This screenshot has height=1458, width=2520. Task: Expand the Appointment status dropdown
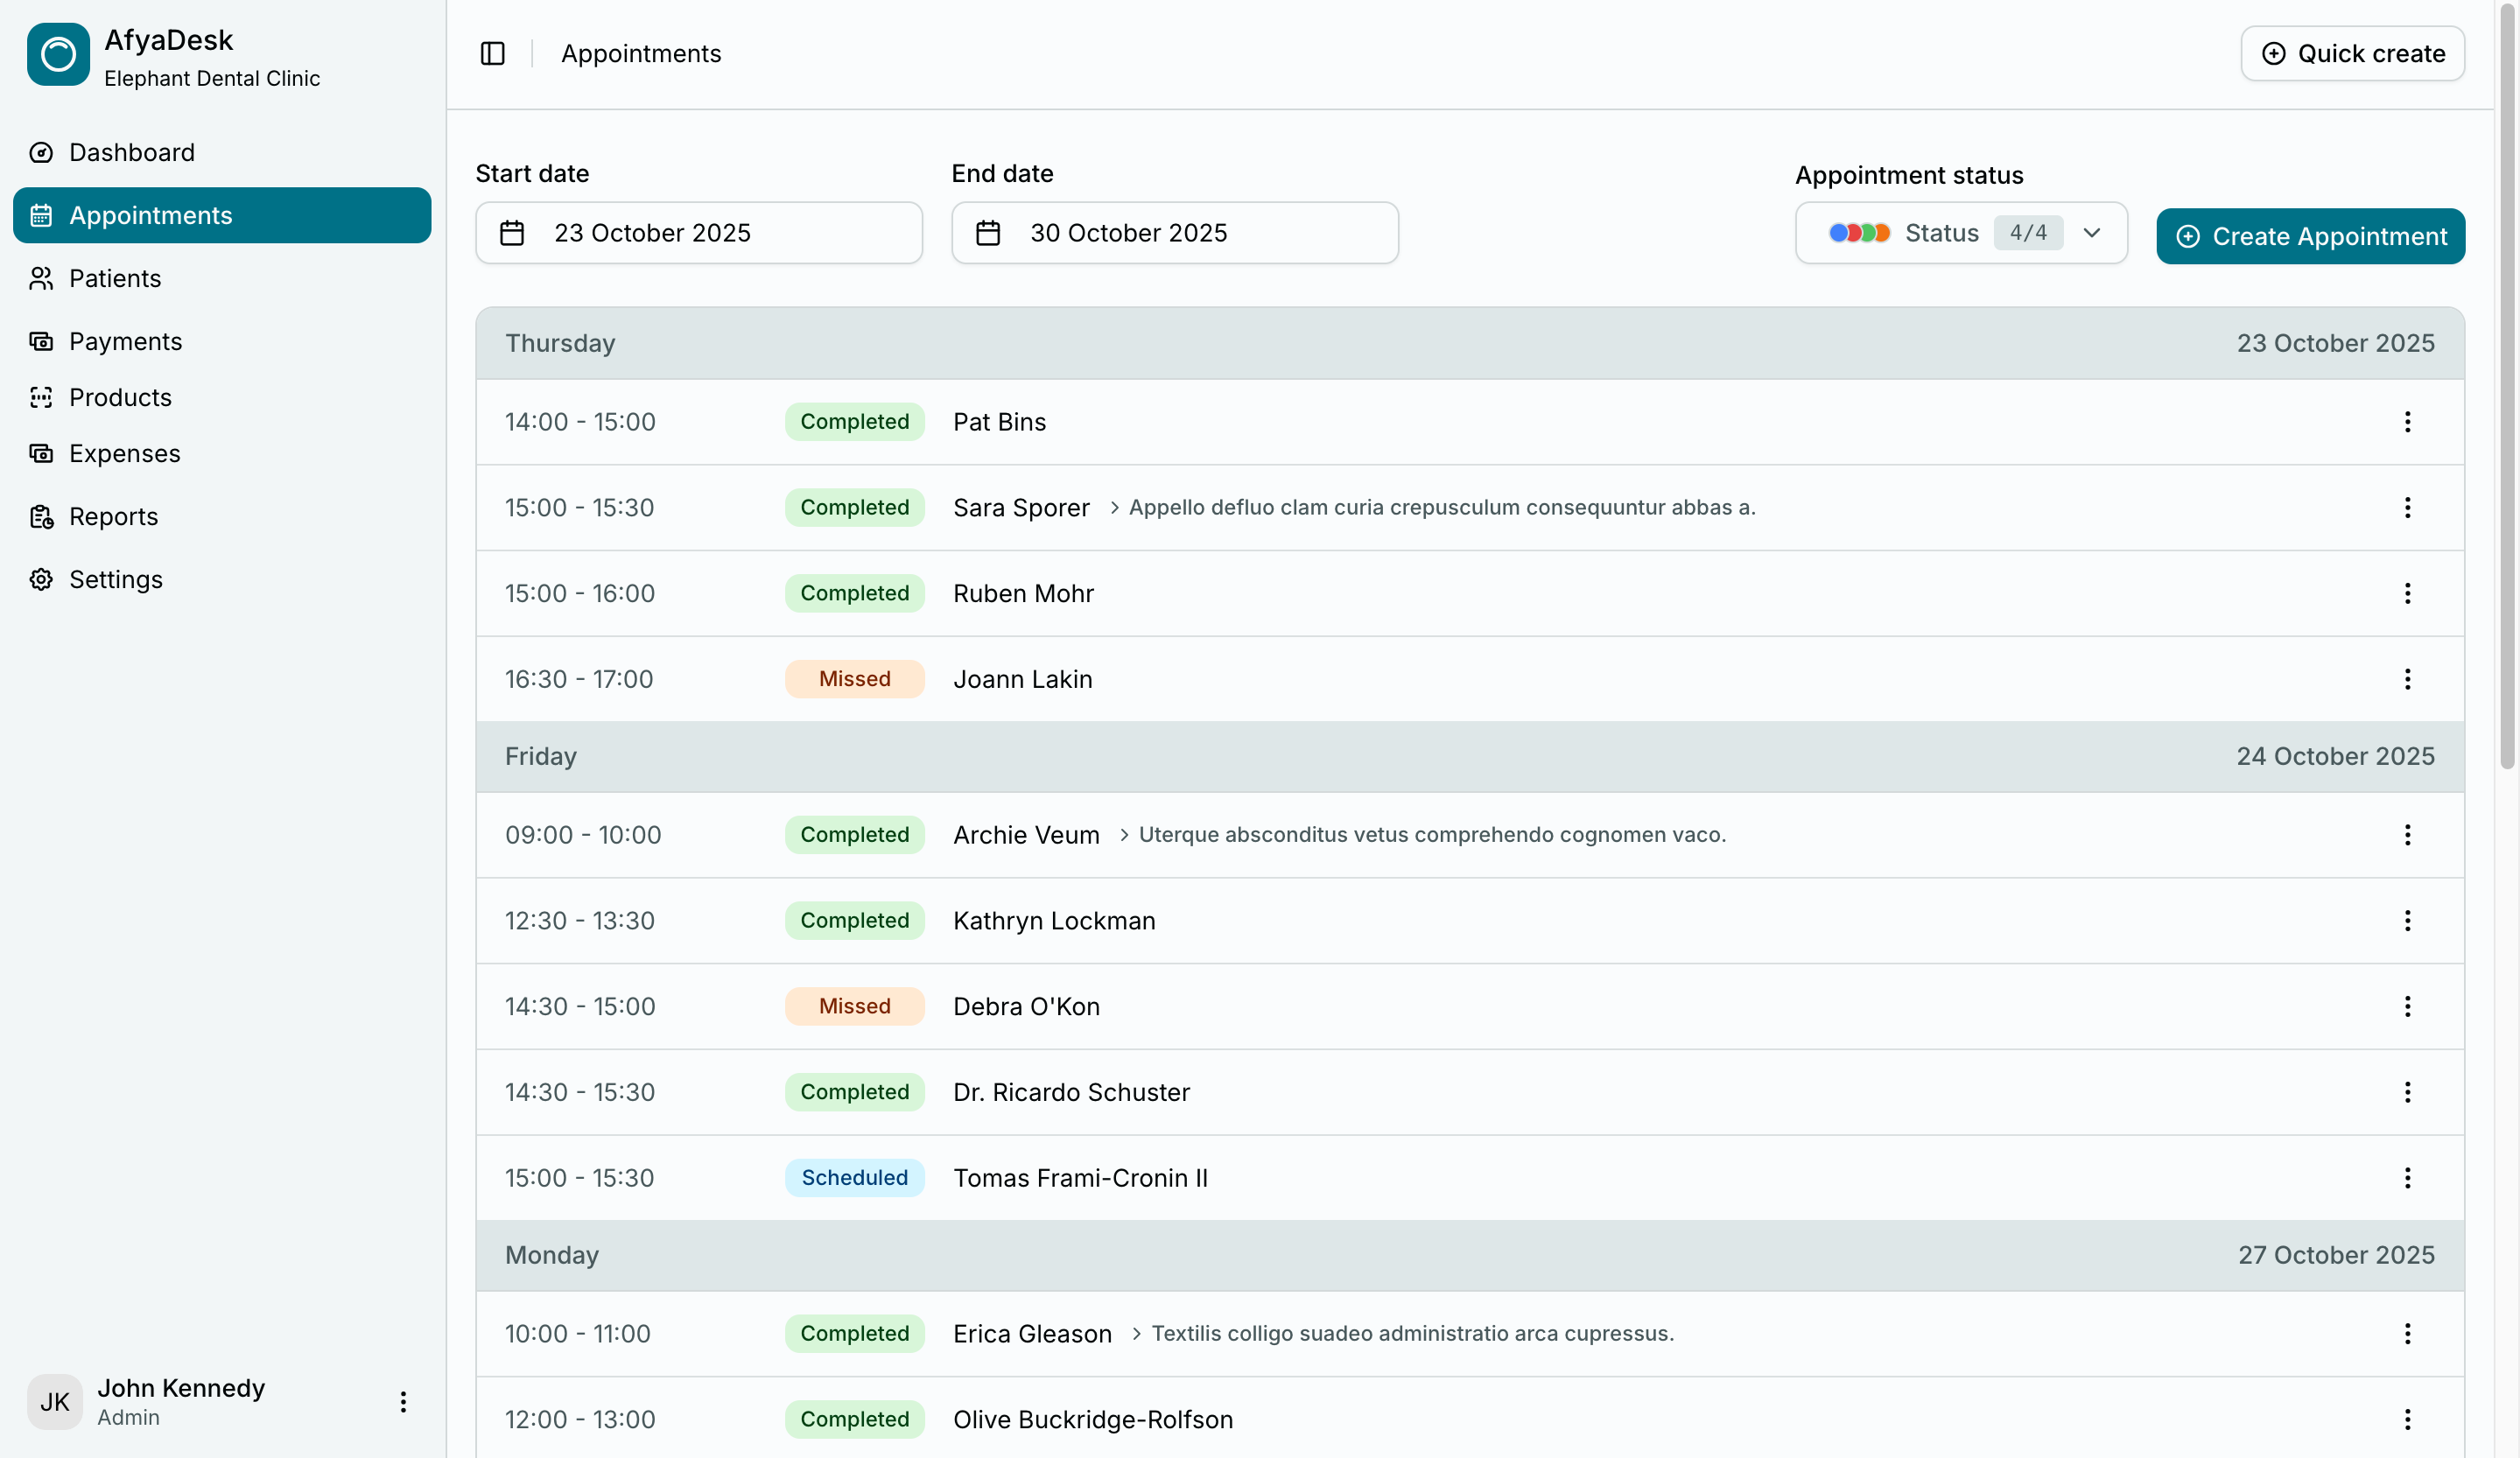pyautogui.click(x=2091, y=233)
